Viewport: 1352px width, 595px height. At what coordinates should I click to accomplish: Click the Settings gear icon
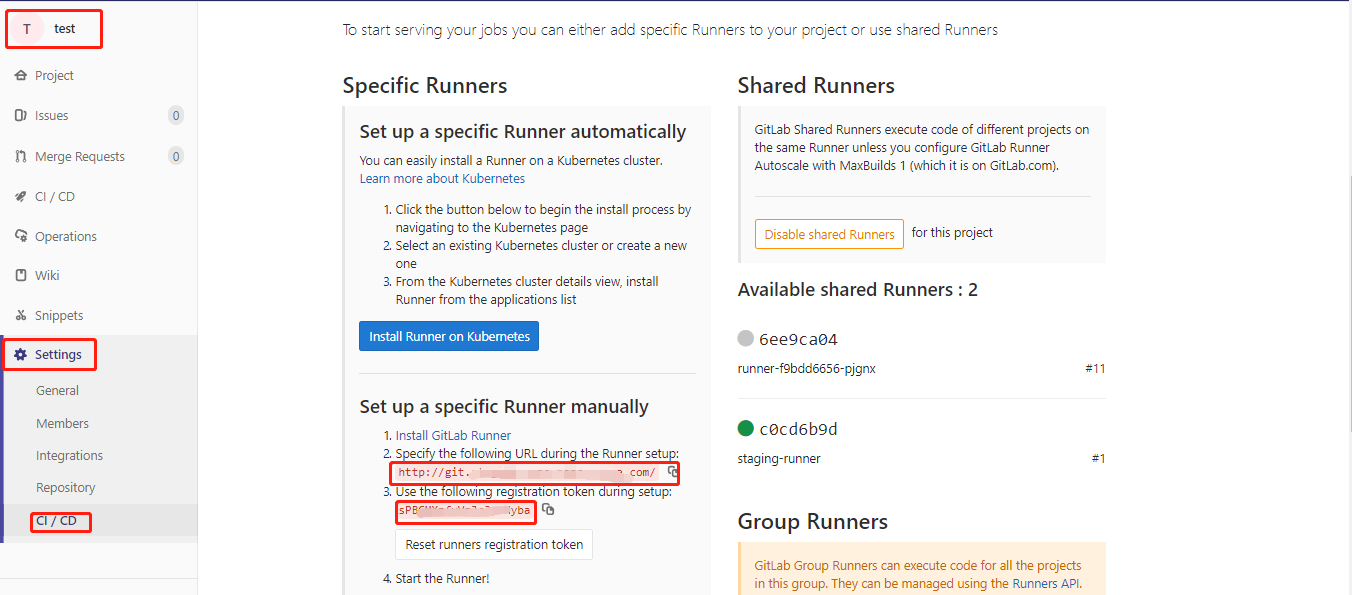(21, 355)
